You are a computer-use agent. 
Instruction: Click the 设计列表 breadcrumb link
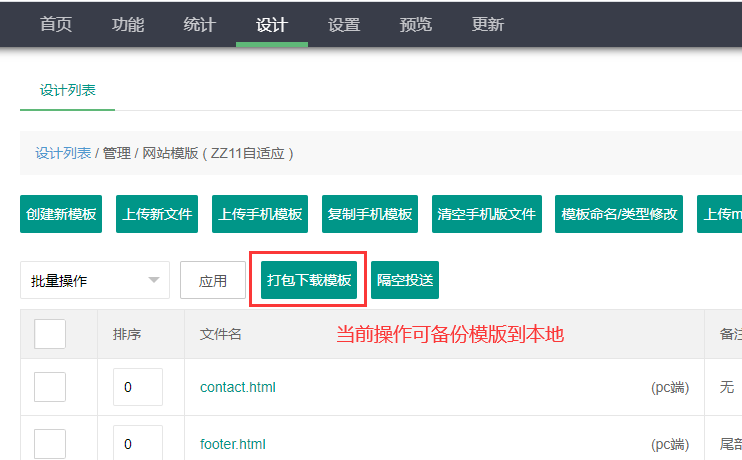pos(63,153)
